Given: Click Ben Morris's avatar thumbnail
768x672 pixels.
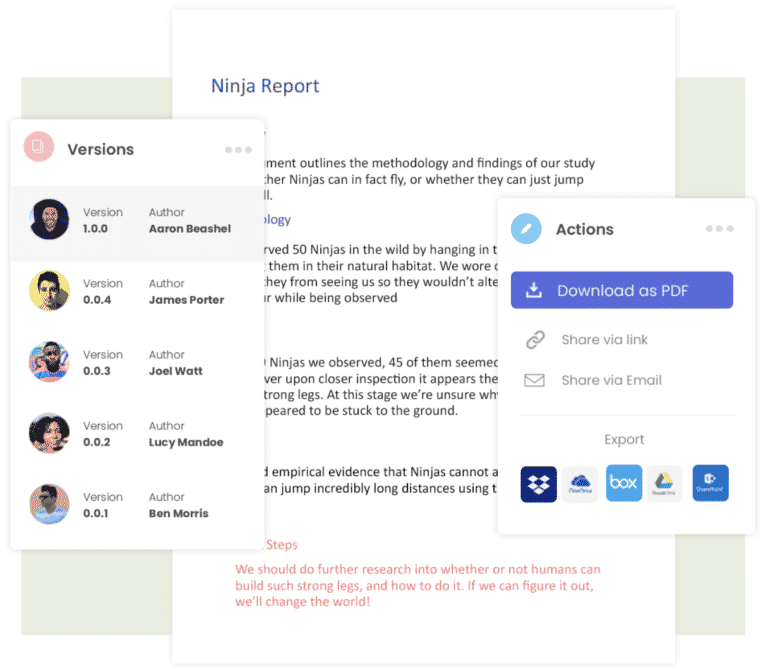Looking at the screenshot, I should (x=50, y=505).
